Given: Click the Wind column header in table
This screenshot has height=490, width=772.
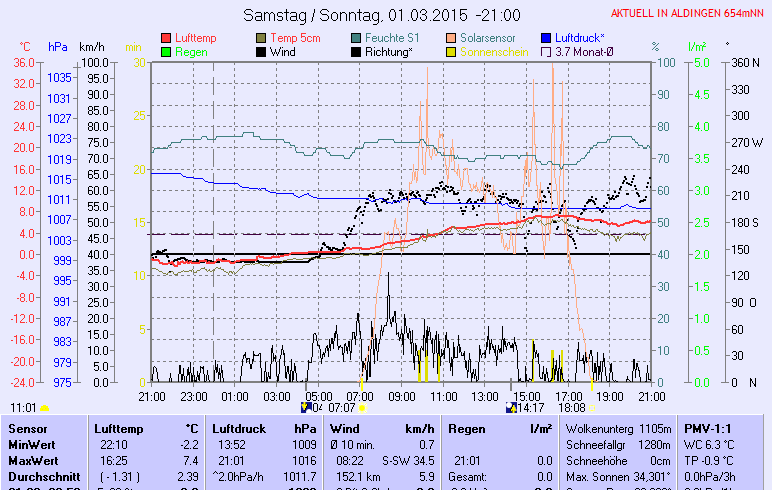Looking at the screenshot, I should pyautogui.click(x=344, y=427).
